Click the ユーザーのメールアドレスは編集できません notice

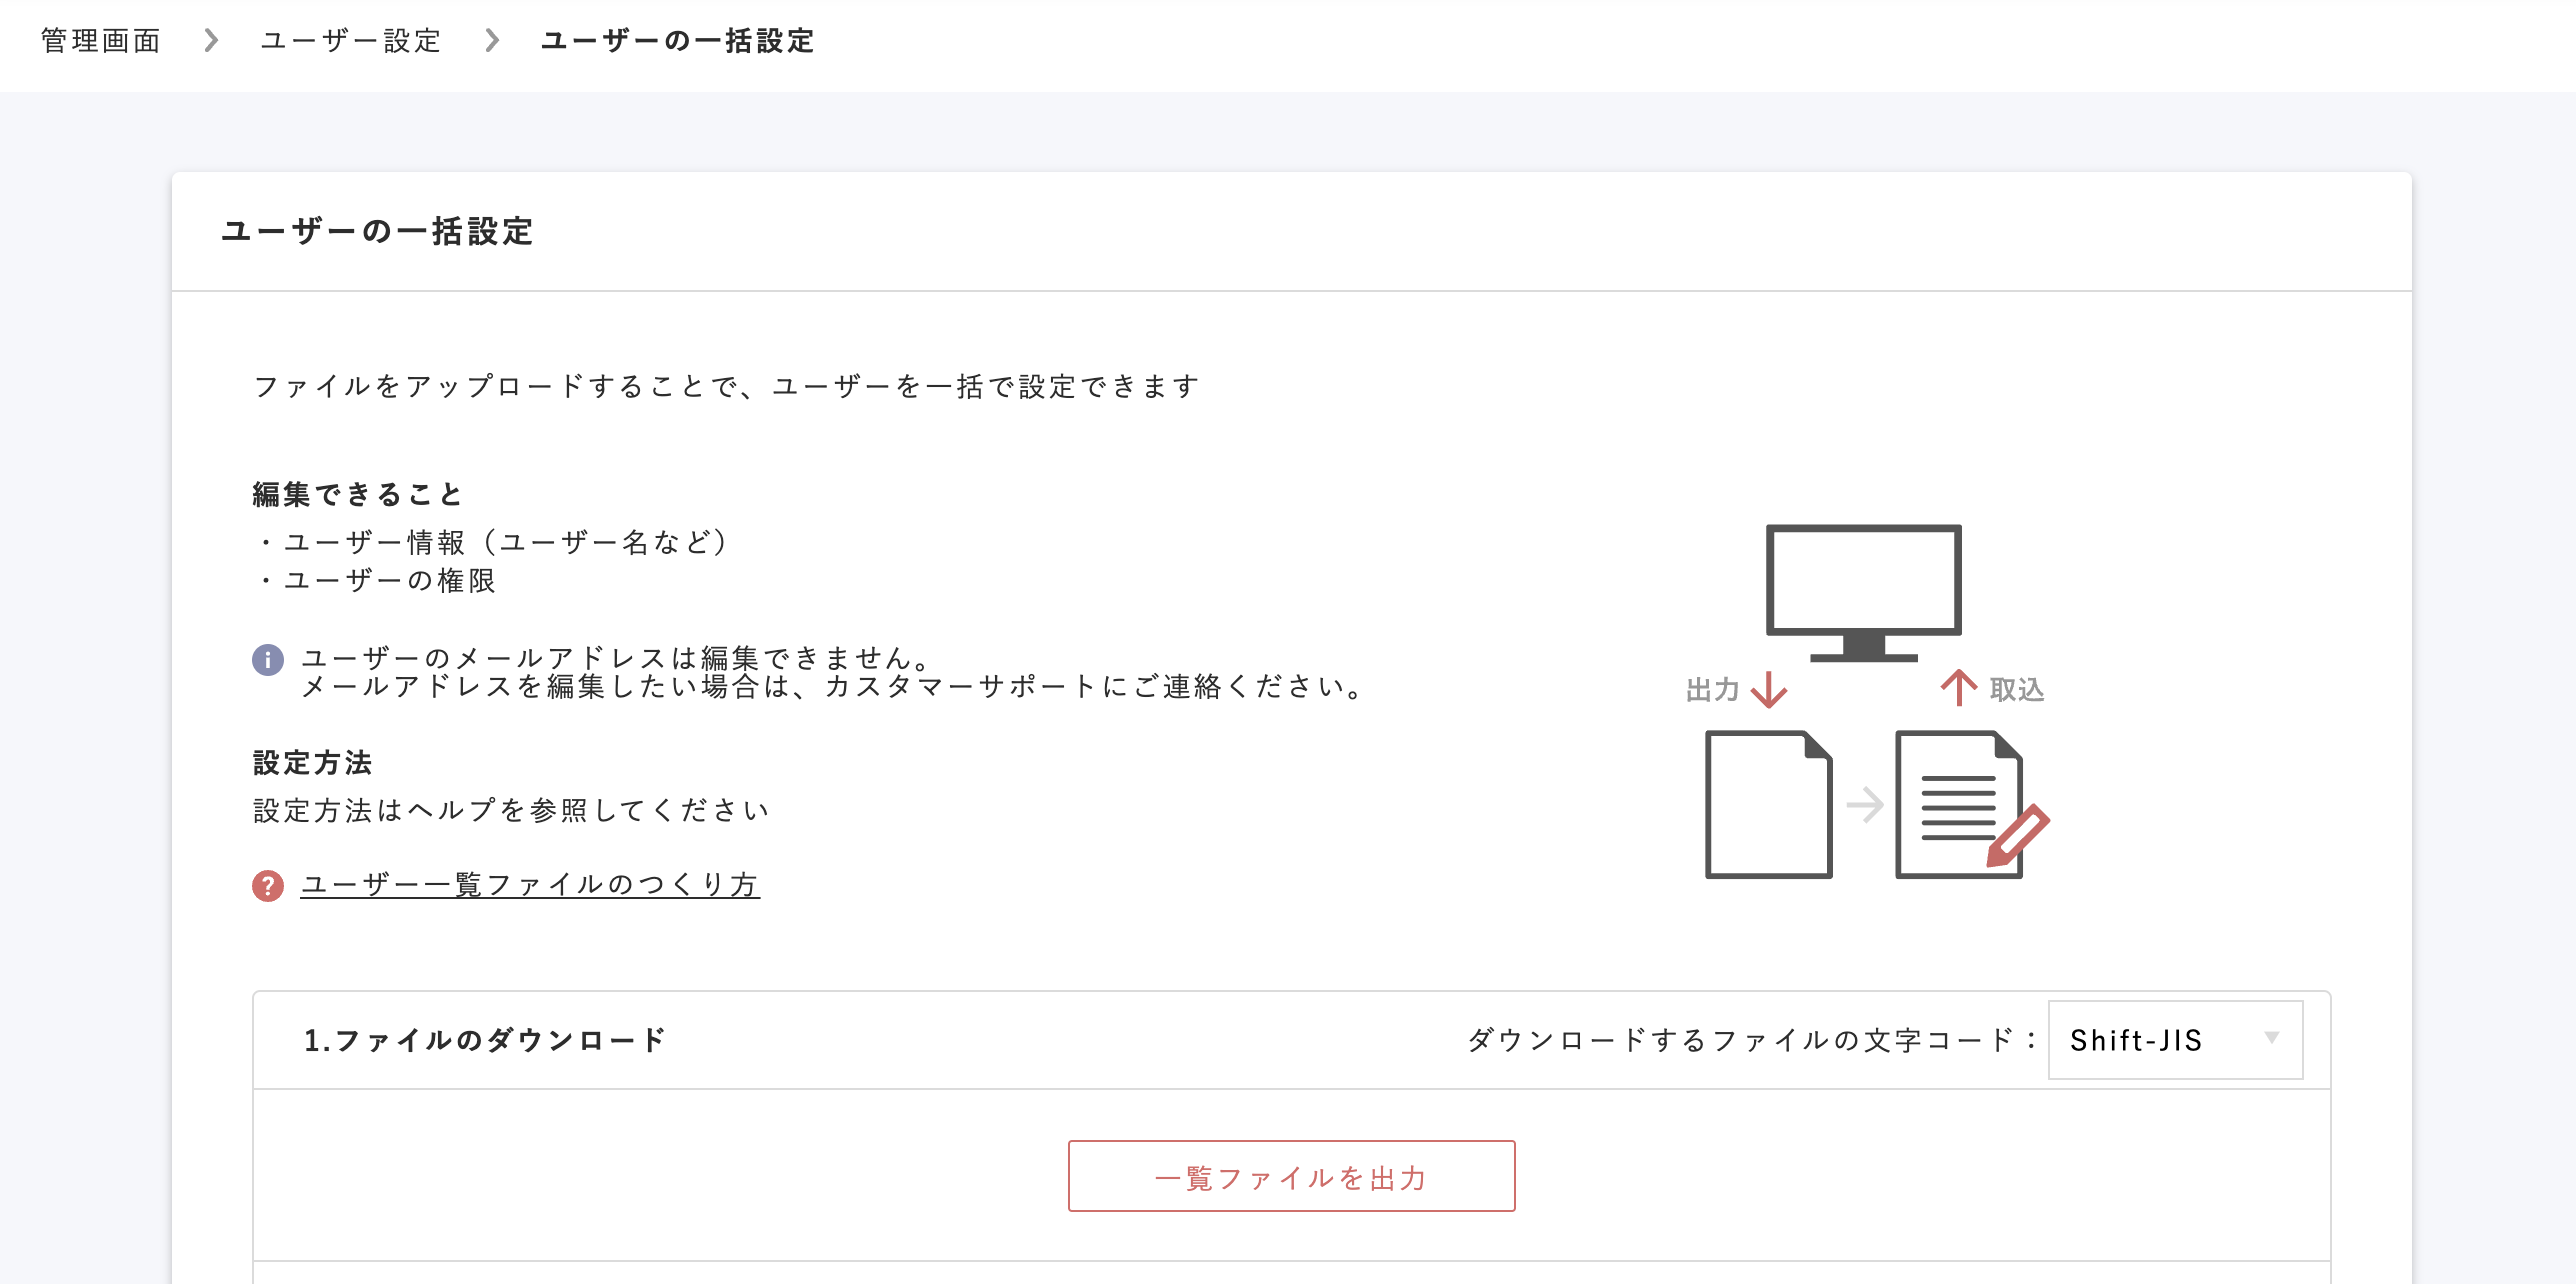pos(617,658)
